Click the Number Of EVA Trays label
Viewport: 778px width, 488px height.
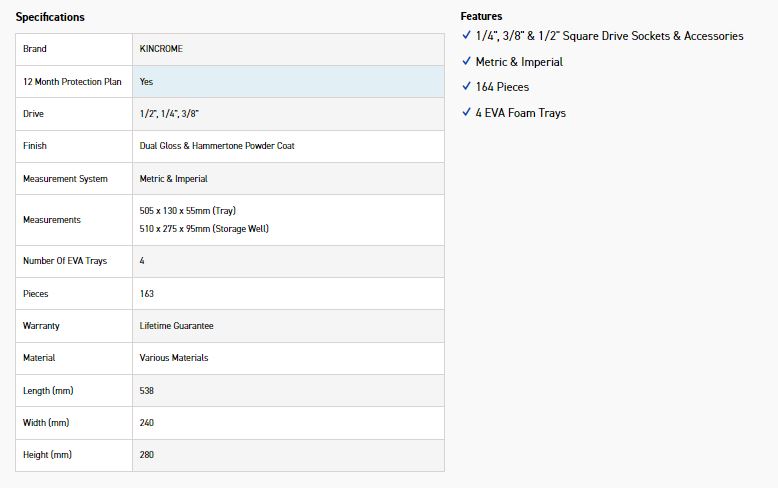tap(65, 261)
